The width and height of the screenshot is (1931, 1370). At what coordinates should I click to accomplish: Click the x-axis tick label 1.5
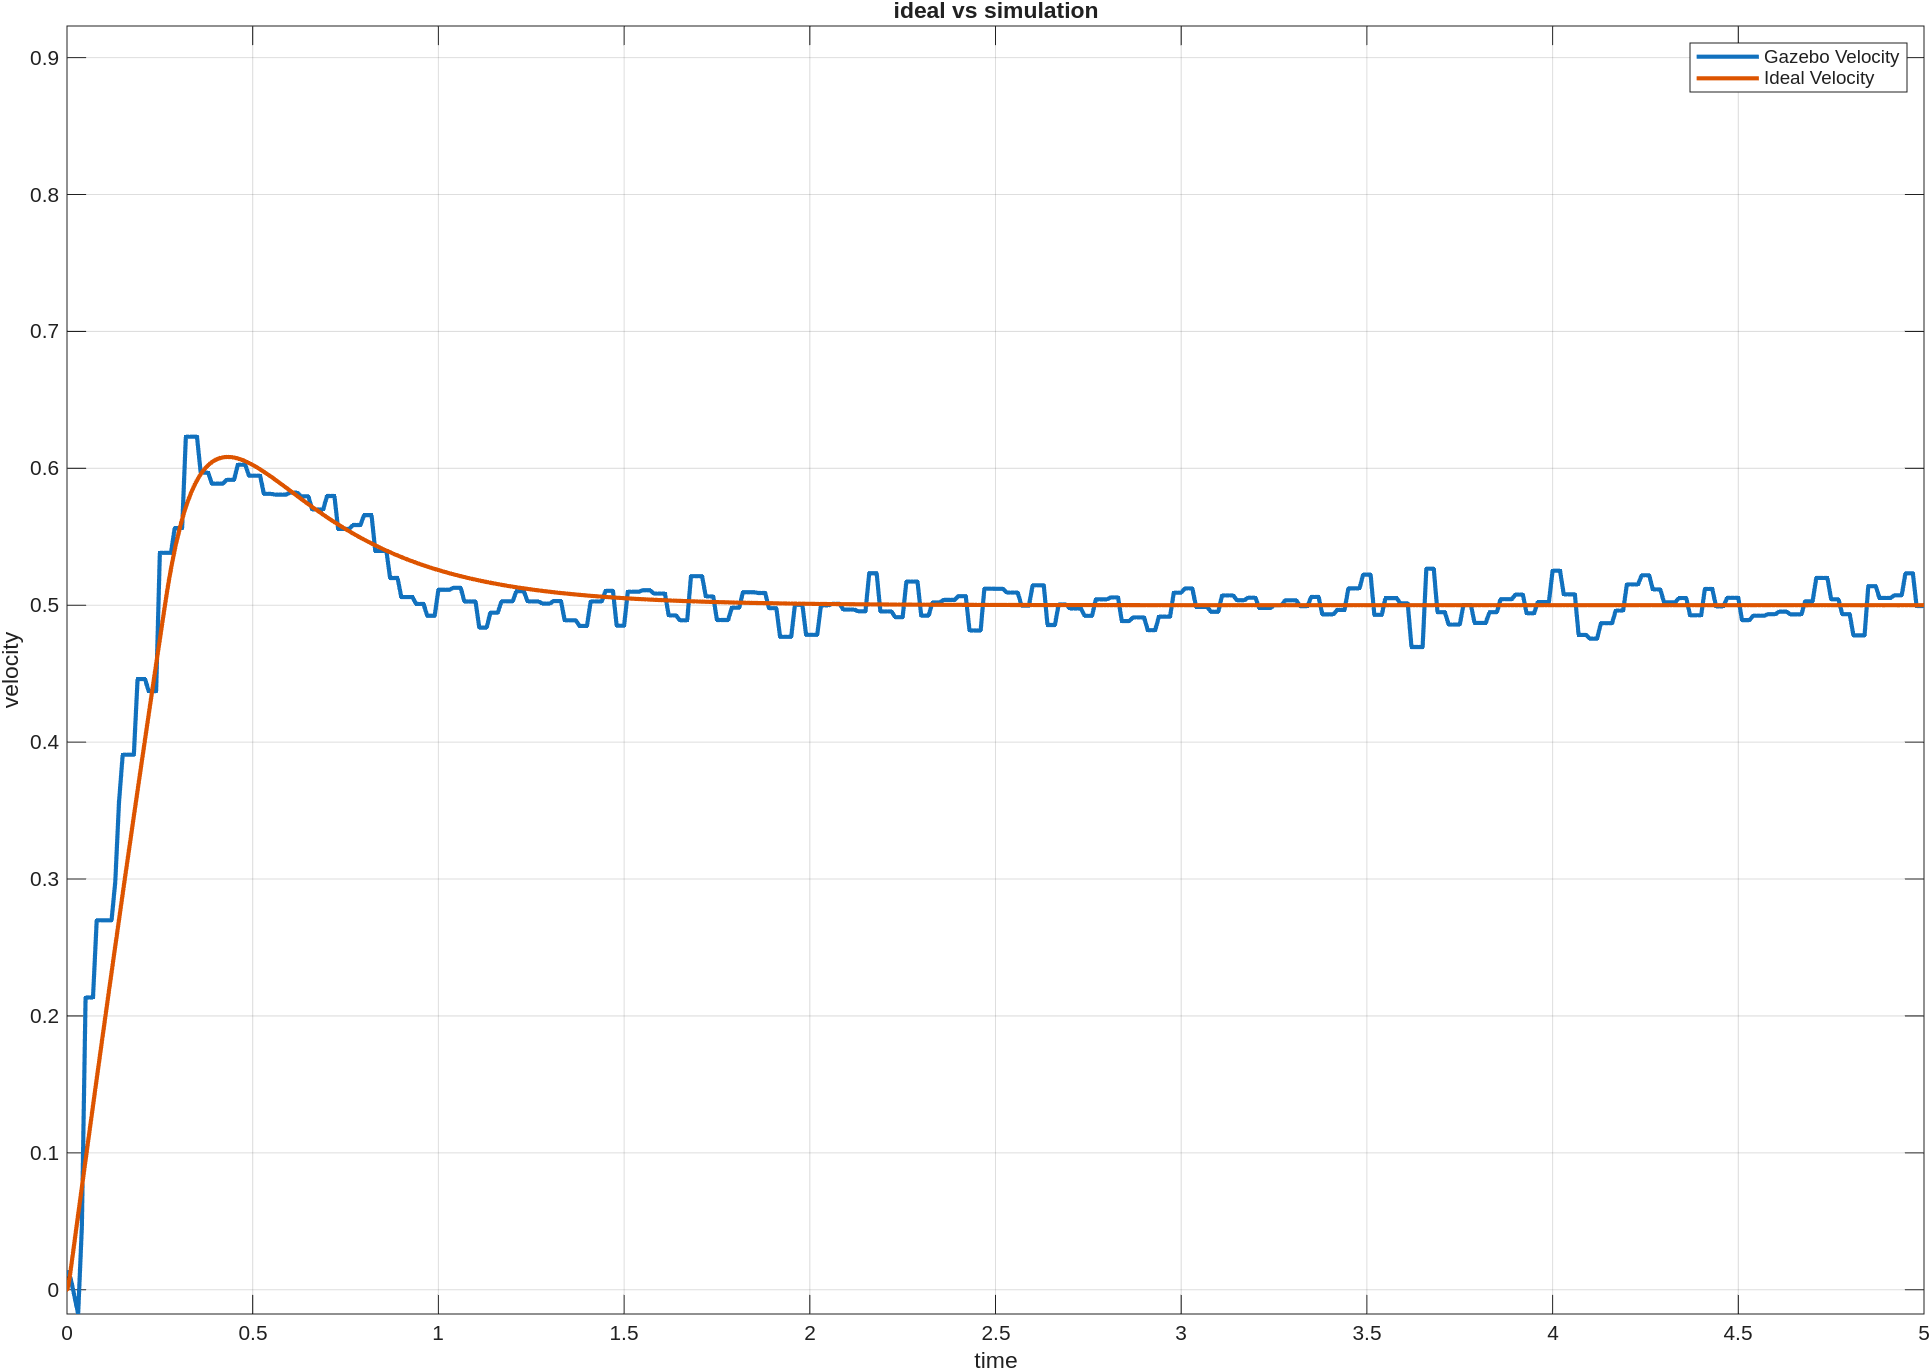624,1333
